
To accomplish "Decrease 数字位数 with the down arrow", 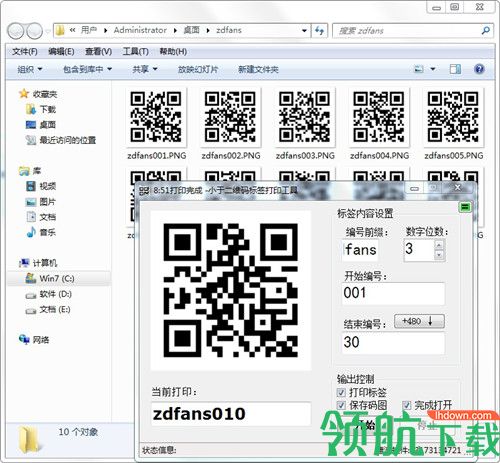I will (439, 255).
